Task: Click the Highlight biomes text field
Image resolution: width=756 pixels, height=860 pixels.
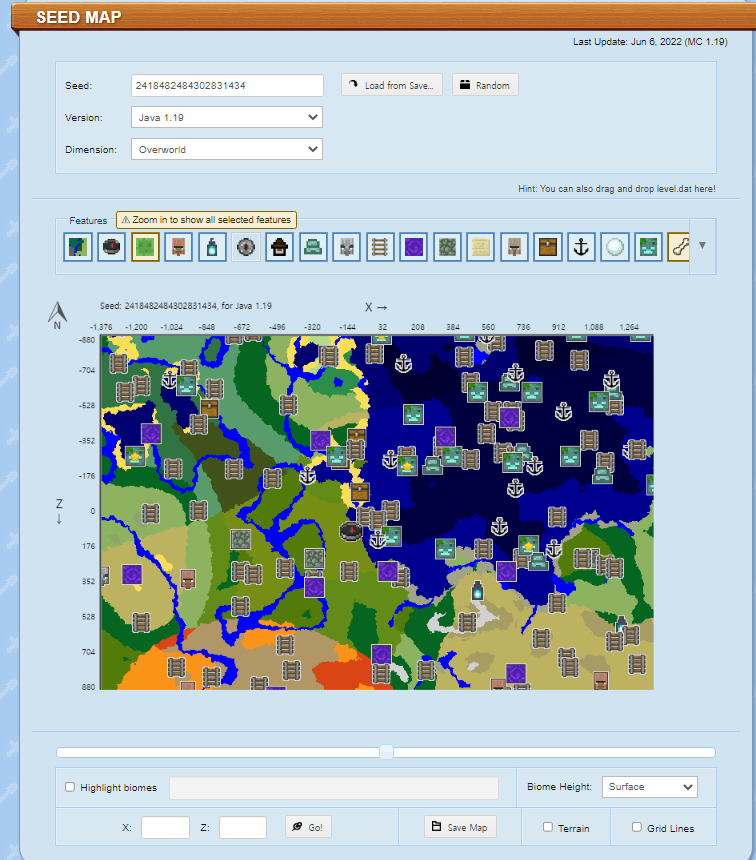Action: (334, 788)
